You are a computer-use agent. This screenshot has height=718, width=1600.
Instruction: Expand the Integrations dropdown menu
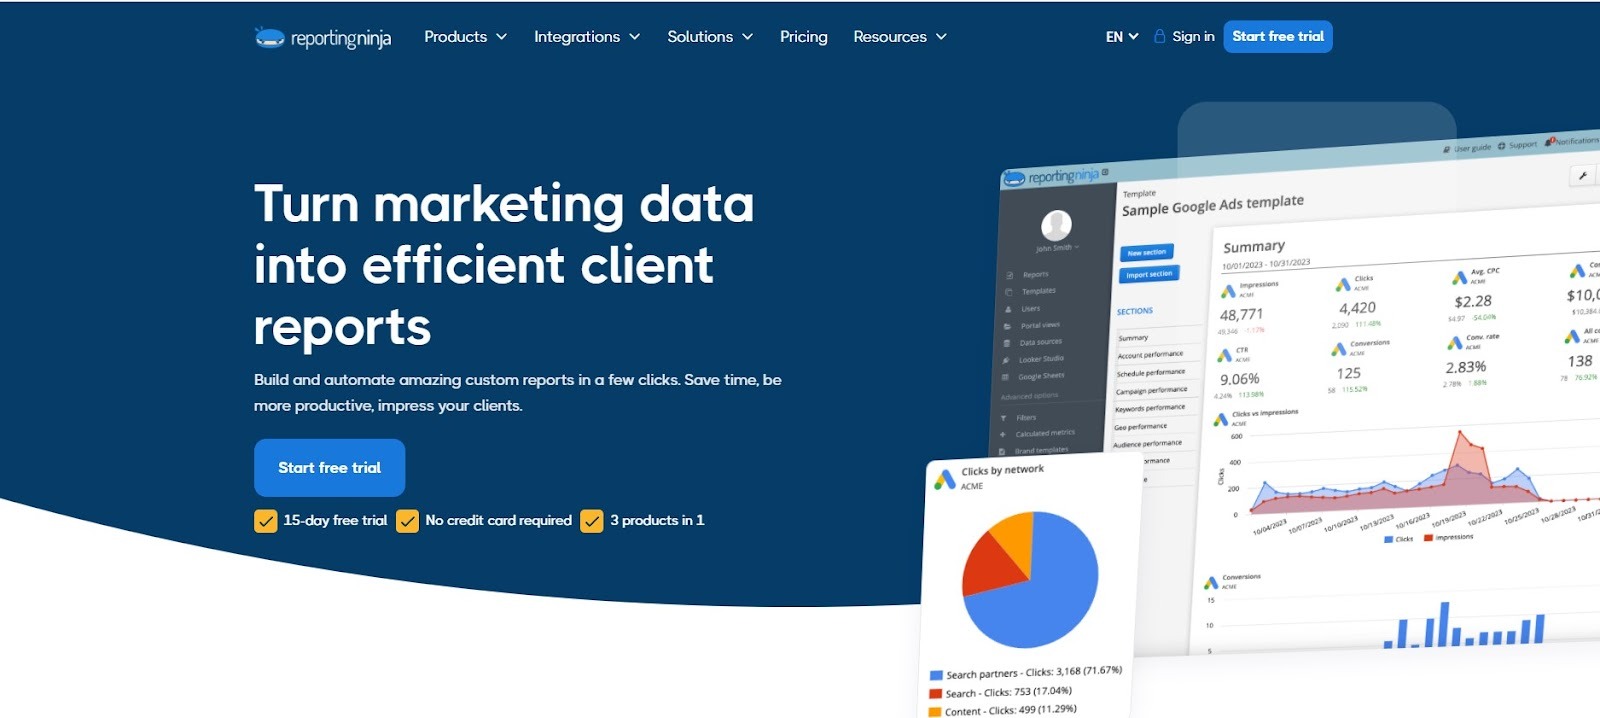(x=587, y=37)
